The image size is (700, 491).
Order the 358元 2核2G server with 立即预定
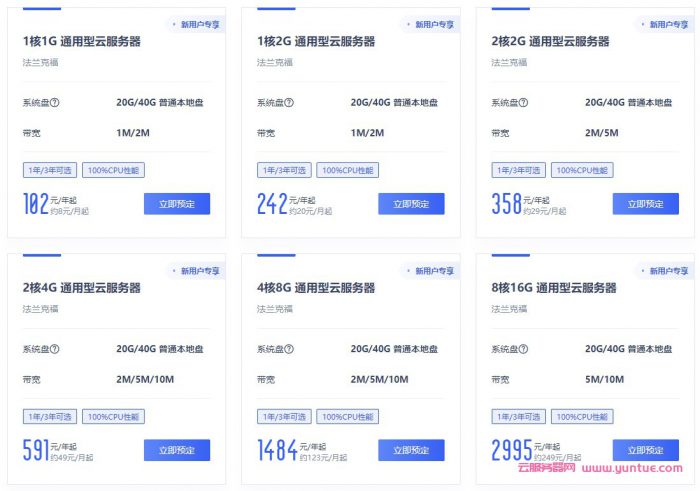pyautogui.click(x=646, y=204)
